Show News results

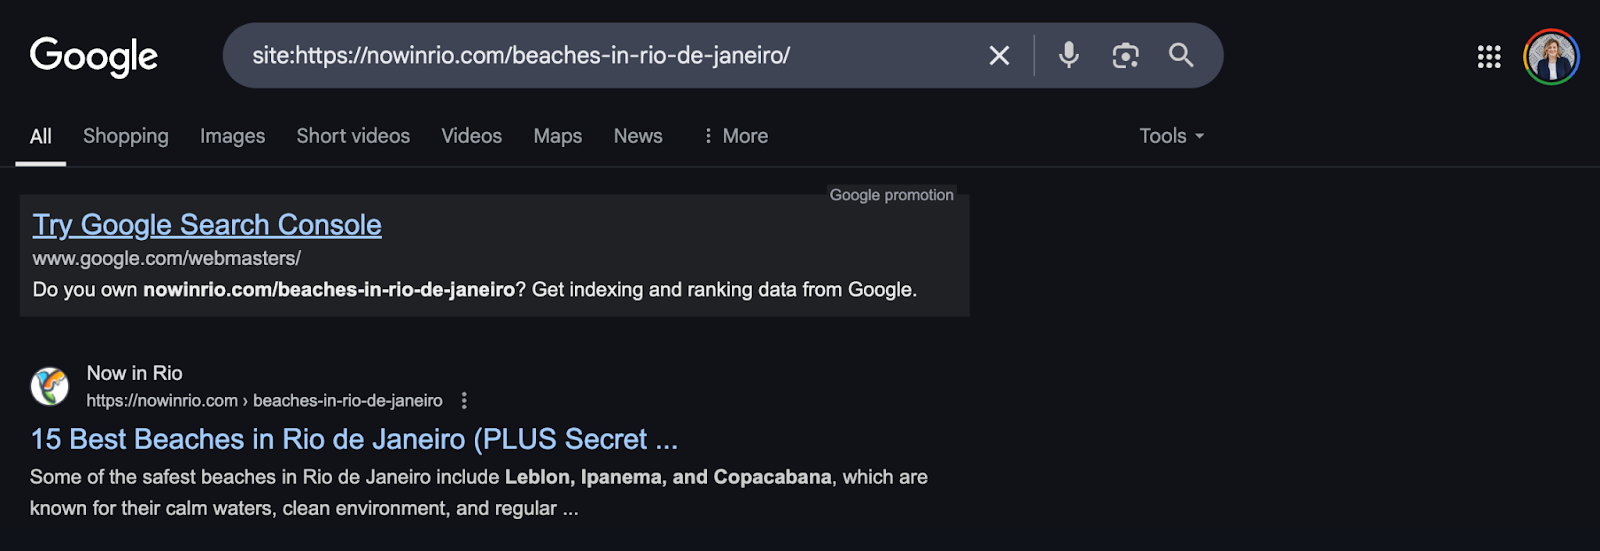pos(638,136)
